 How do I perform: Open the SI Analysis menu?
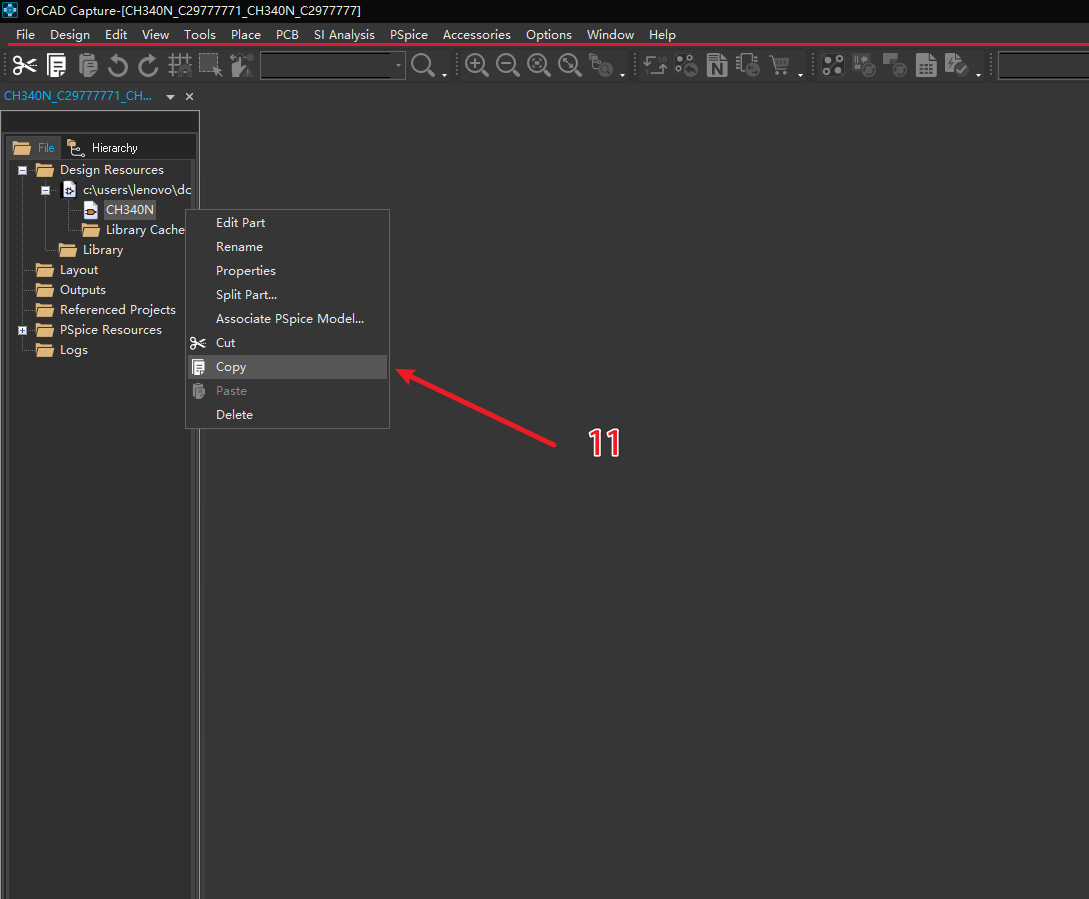[344, 34]
